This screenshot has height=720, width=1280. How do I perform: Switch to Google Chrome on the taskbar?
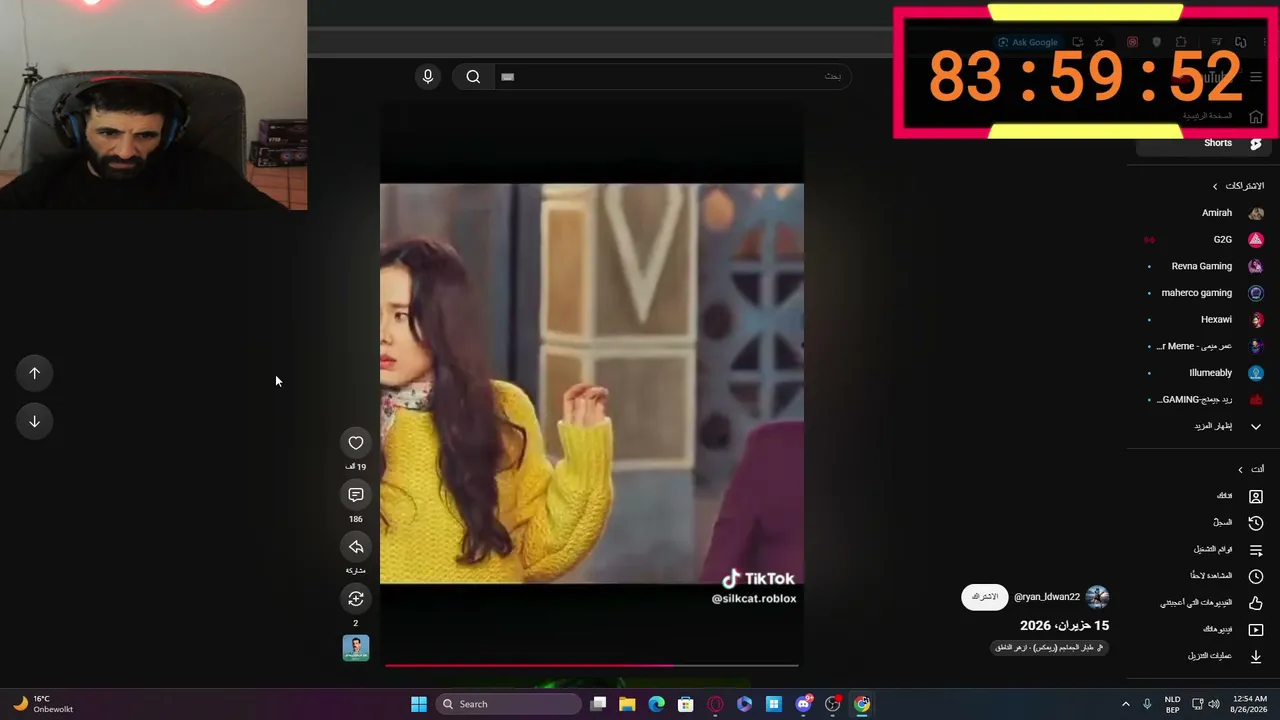point(862,704)
